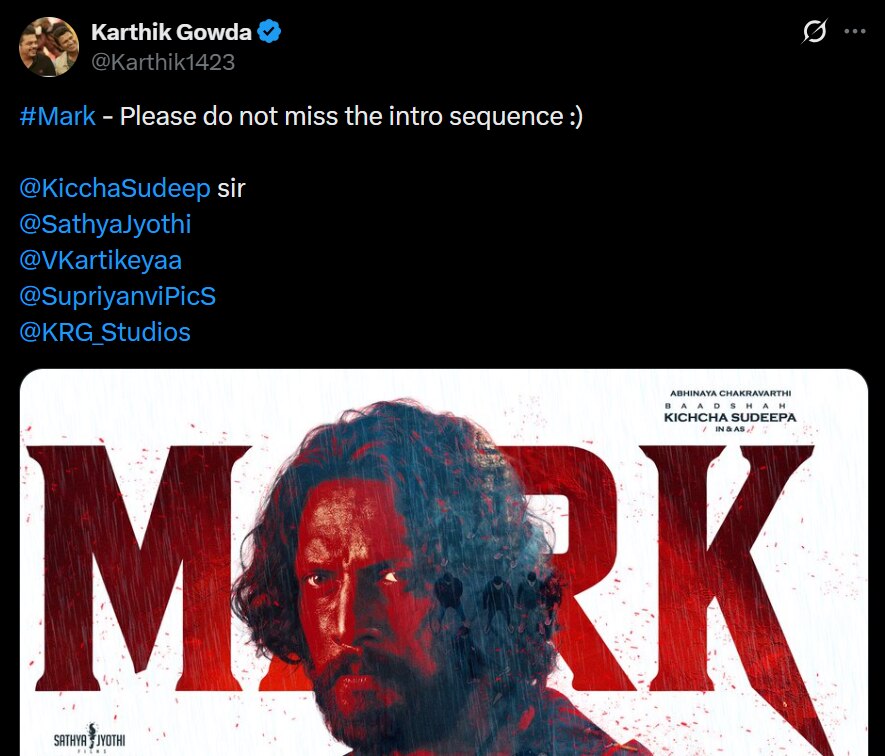Open Karthik Gowda's profile avatar

[x=49, y=47]
